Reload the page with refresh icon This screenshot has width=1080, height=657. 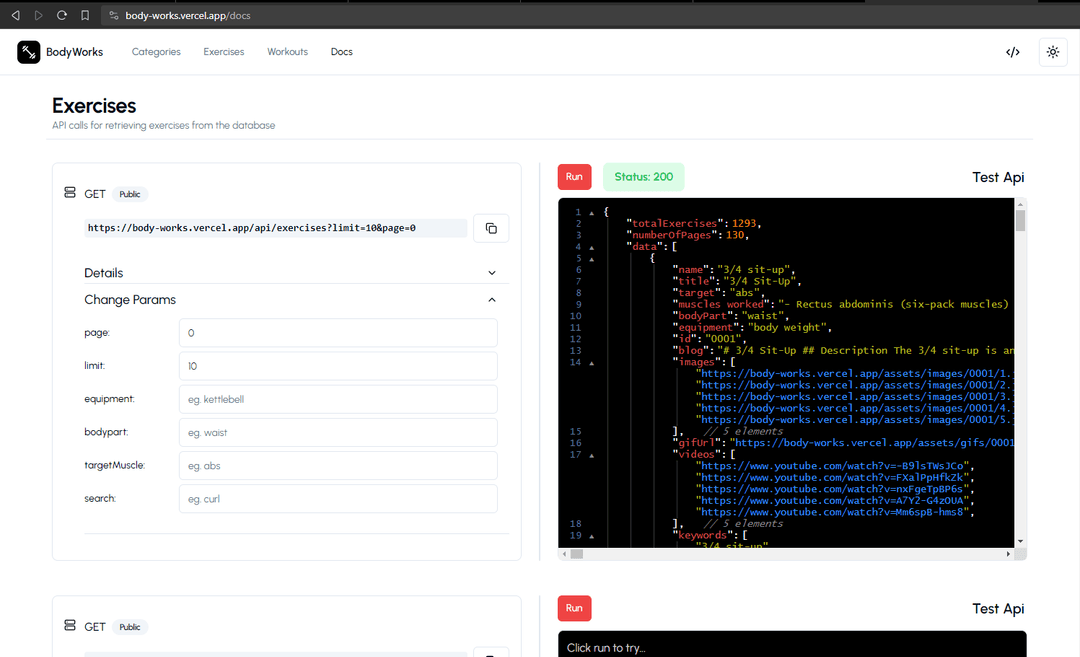tap(62, 15)
